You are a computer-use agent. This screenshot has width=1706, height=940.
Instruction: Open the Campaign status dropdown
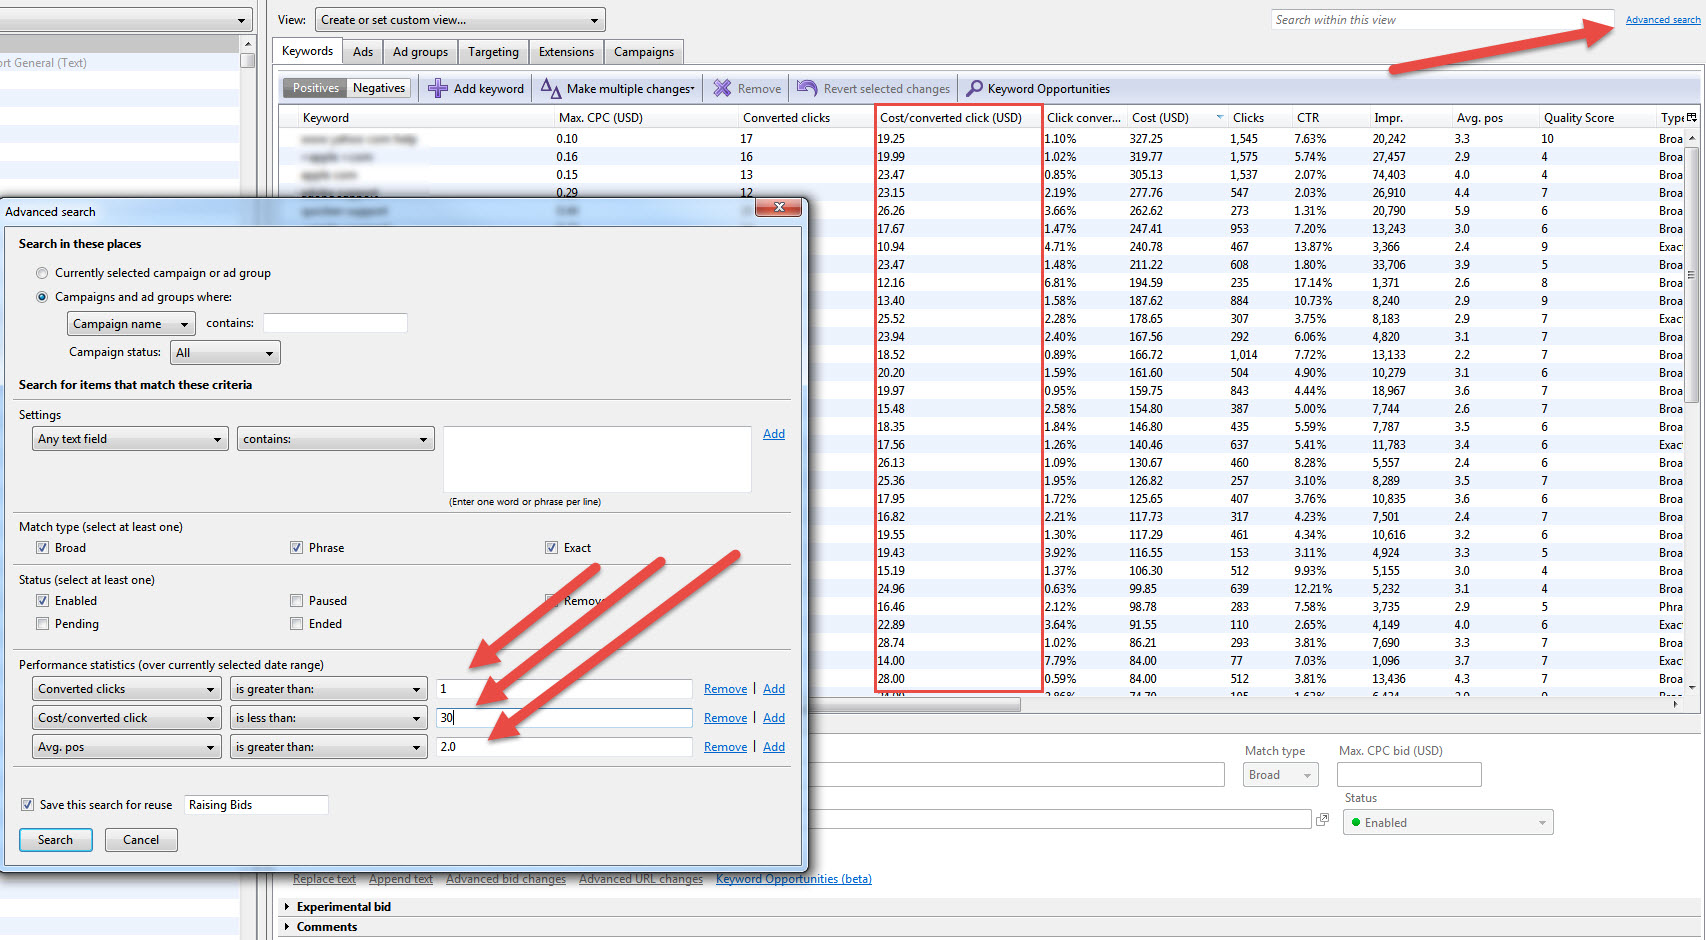tap(225, 353)
